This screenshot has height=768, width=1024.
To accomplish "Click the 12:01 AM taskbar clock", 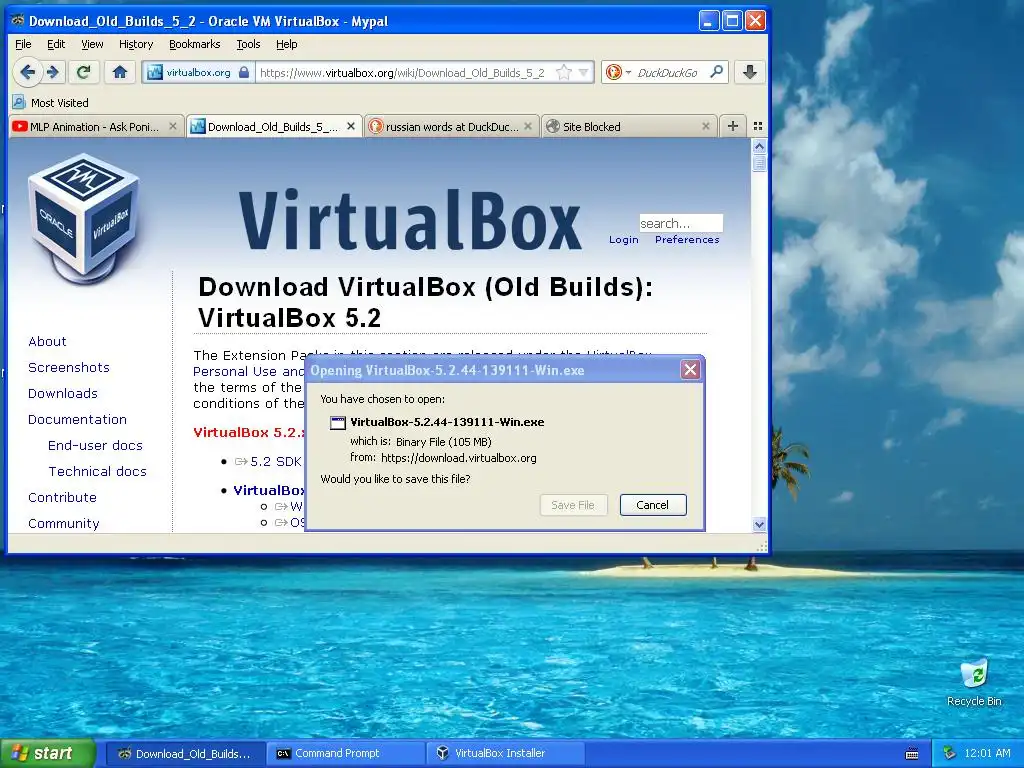I will [x=987, y=753].
